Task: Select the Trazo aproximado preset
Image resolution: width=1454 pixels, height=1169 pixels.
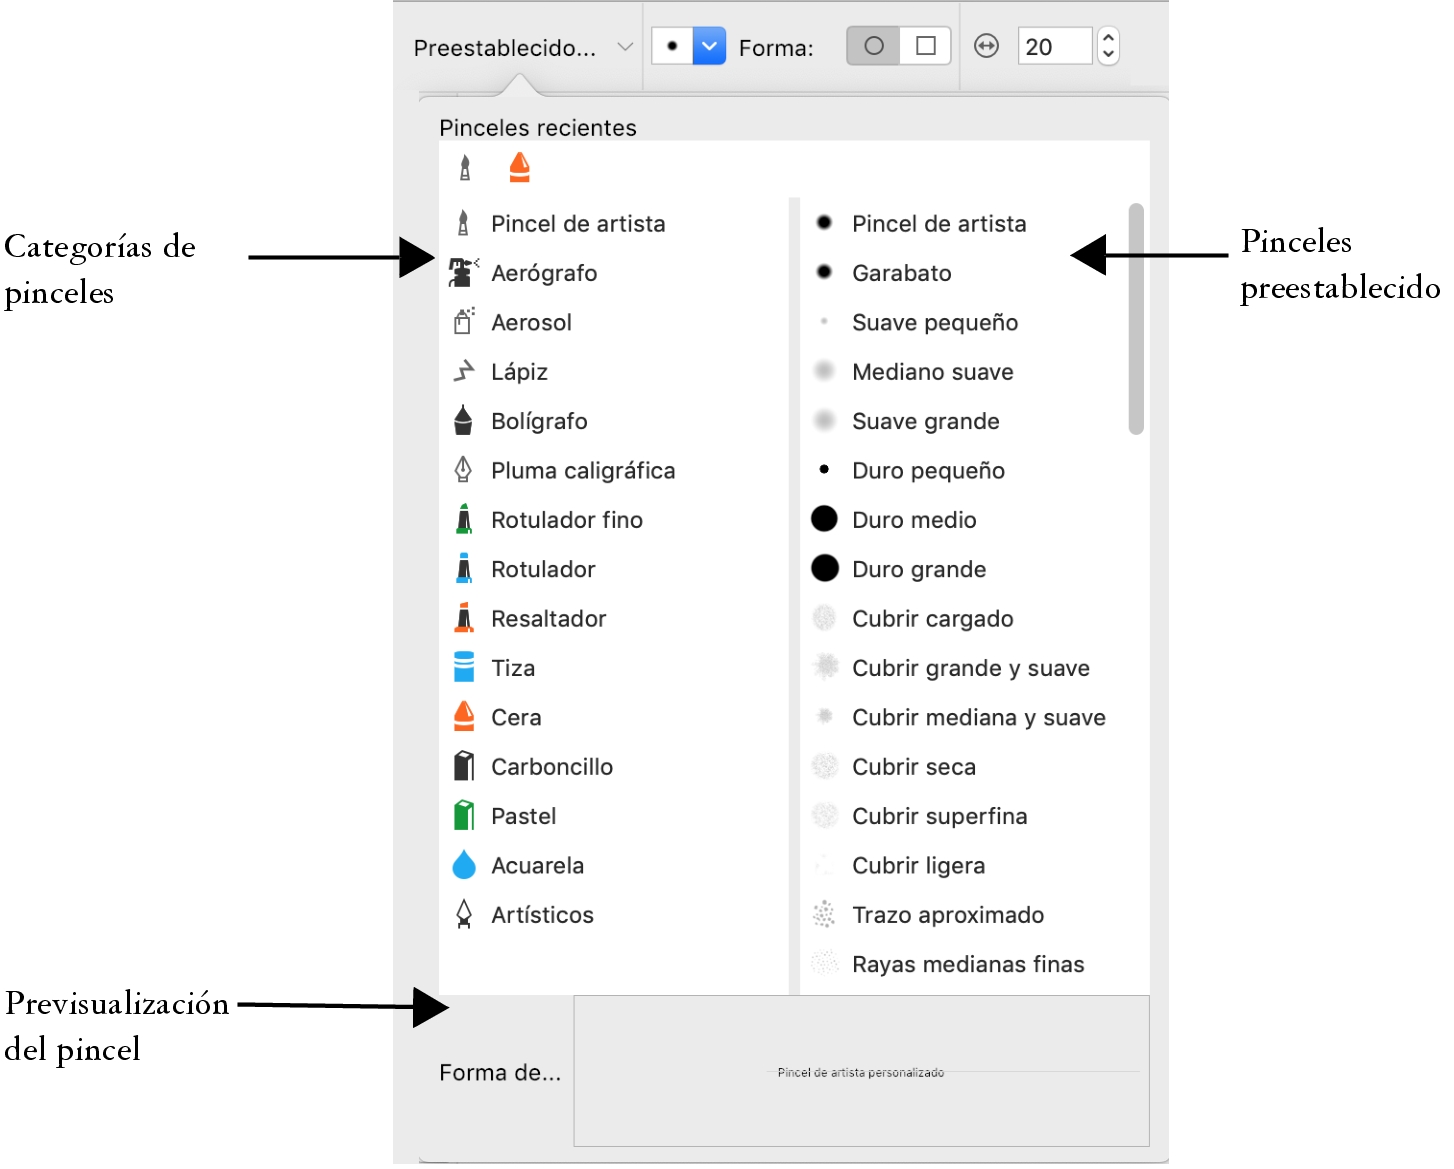Action: pyautogui.click(x=947, y=914)
